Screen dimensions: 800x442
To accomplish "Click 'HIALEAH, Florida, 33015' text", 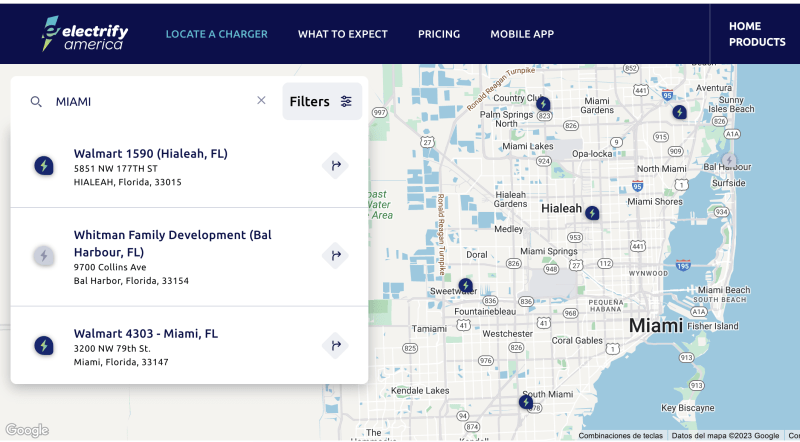I will tap(128, 182).
